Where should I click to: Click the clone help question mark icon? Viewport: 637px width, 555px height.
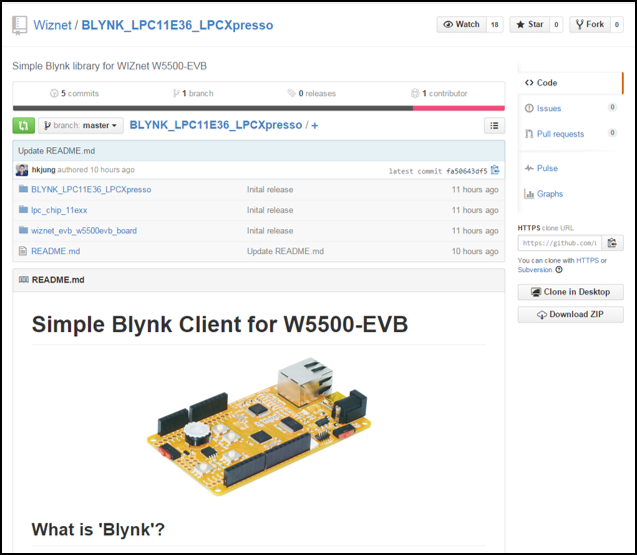[x=559, y=270]
